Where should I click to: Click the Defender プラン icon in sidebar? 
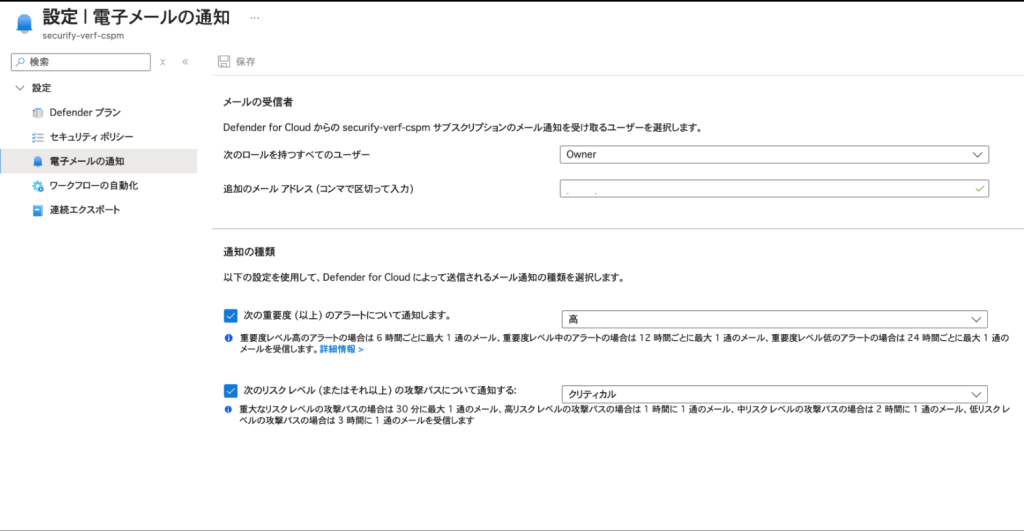tap(38, 113)
